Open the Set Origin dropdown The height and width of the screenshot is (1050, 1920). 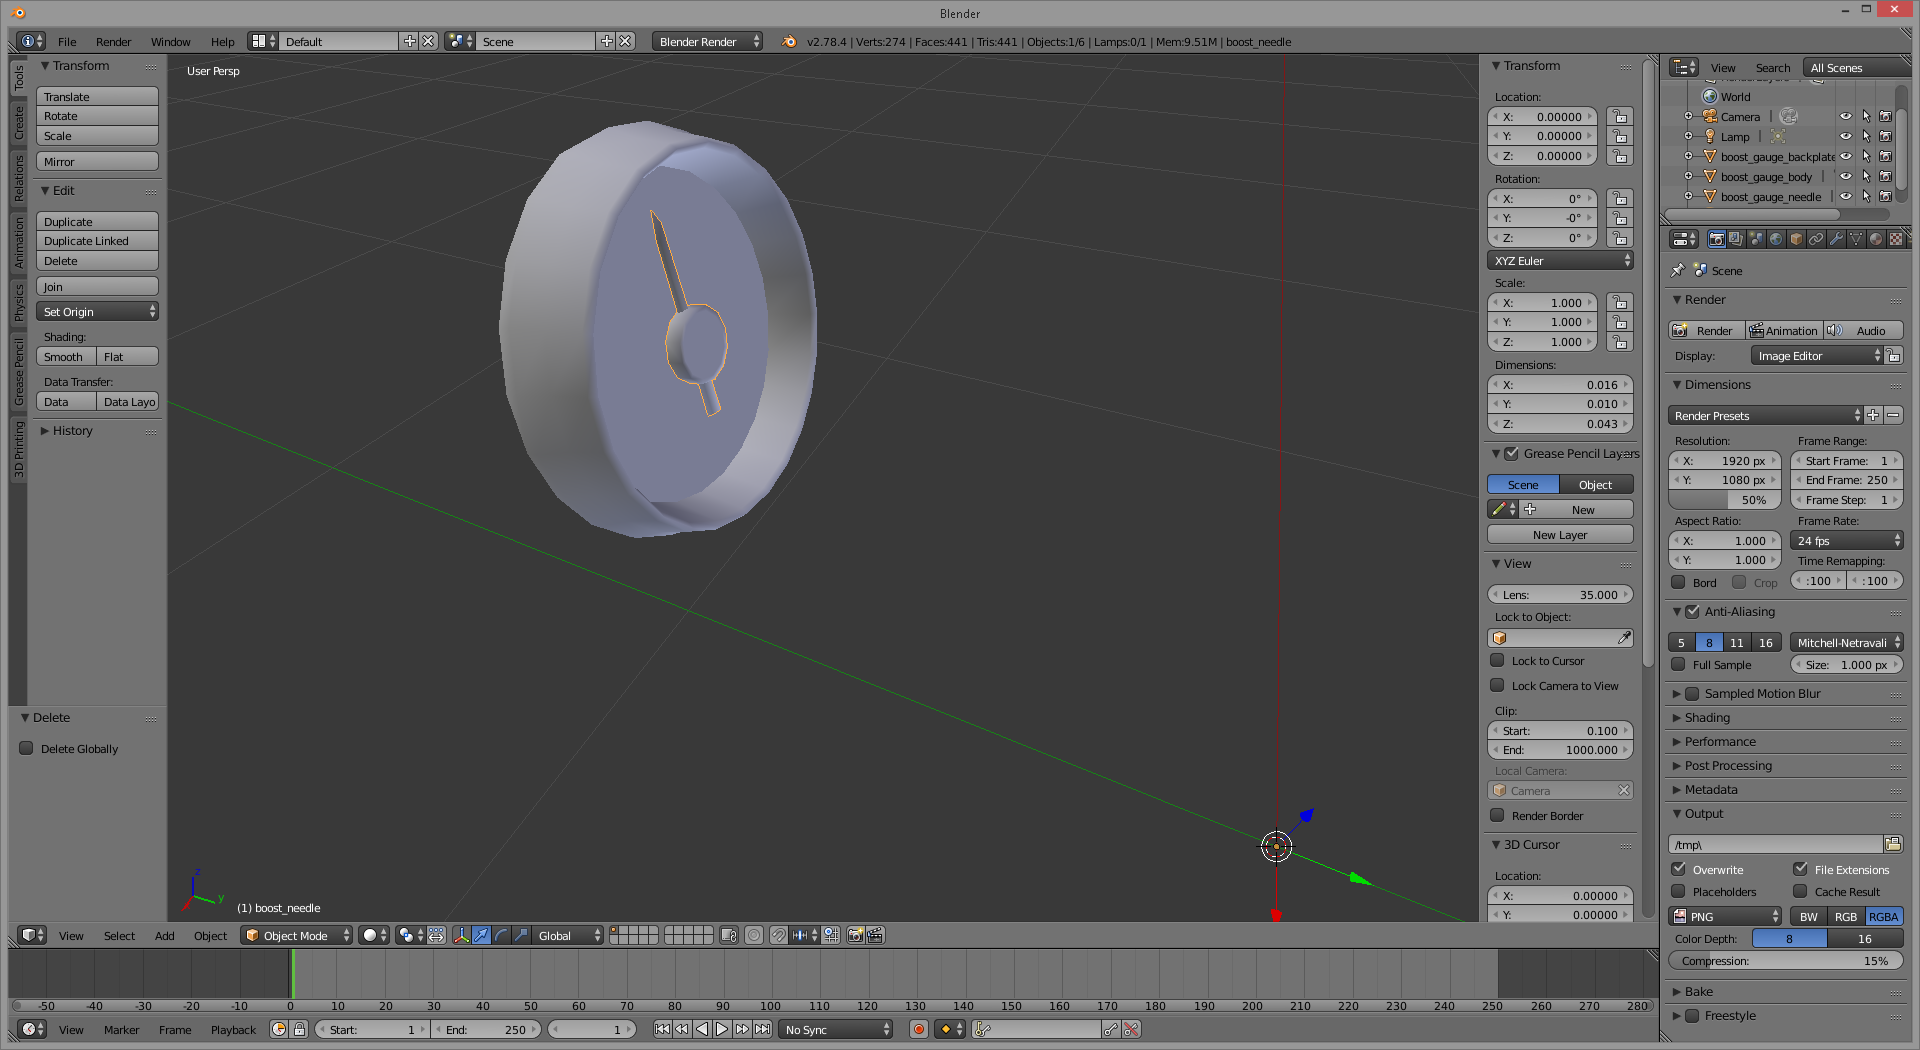click(x=97, y=312)
